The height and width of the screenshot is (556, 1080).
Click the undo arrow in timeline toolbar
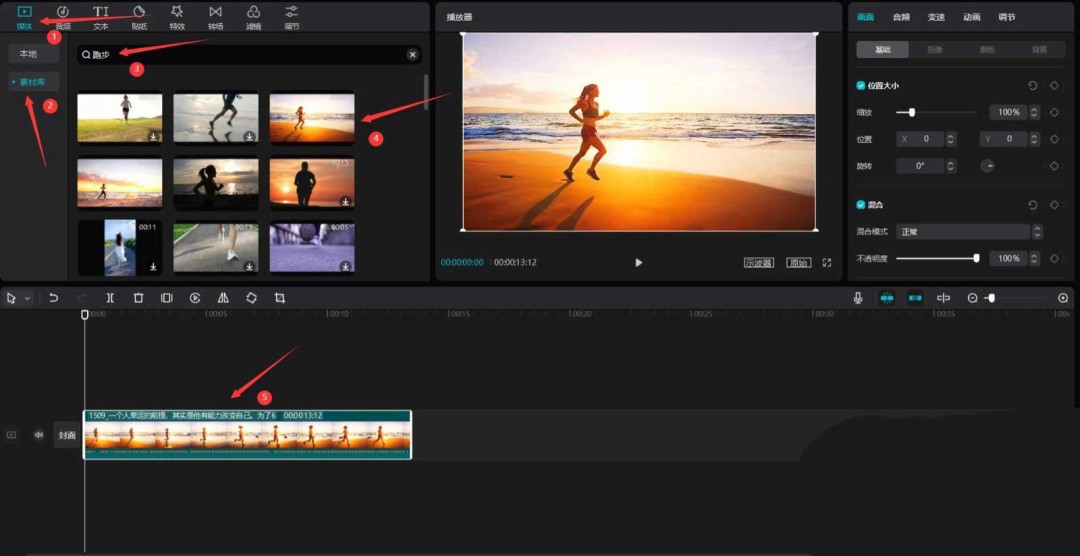coord(54,298)
